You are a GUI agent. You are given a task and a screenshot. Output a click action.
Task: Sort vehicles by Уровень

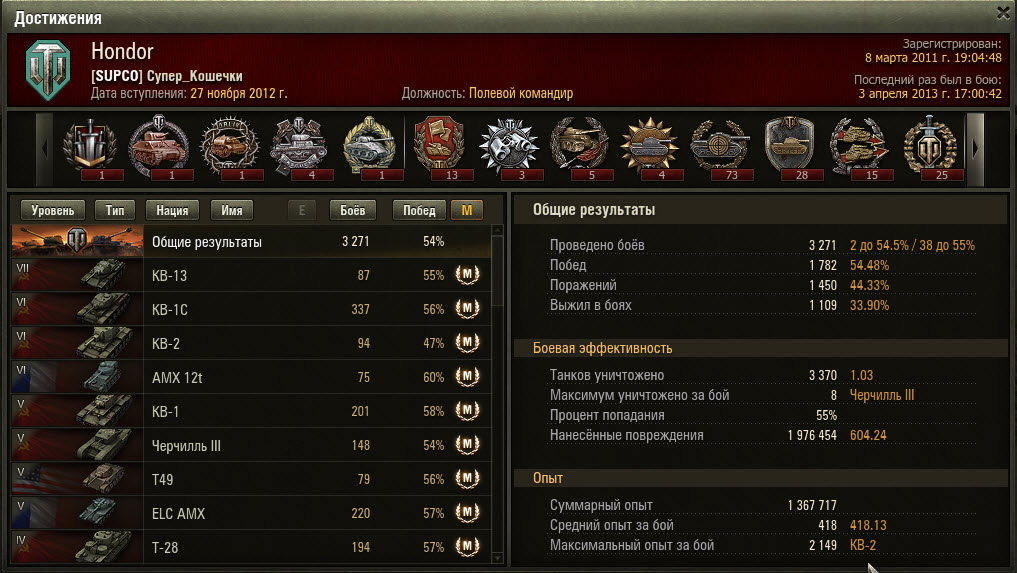tap(53, 210)
